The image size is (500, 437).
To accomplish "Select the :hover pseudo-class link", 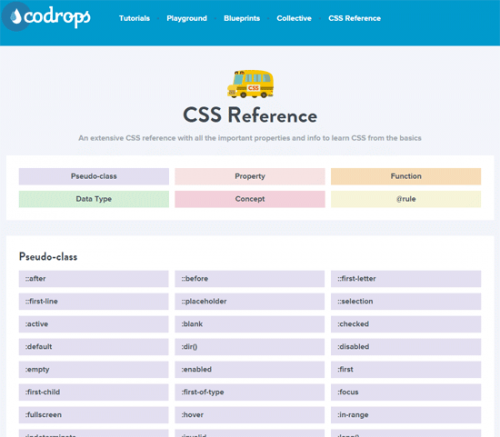I will coord(250,415).
